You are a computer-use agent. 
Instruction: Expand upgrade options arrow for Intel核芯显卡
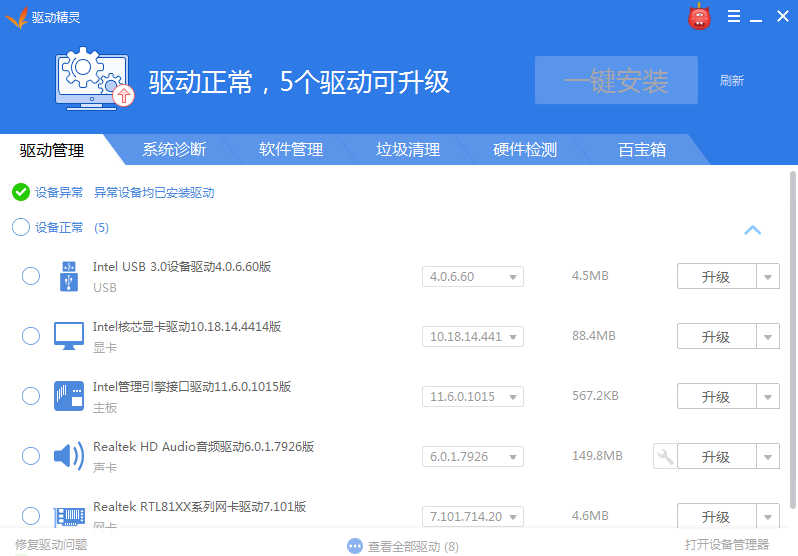pyautogui.click(x=768, y=337)
